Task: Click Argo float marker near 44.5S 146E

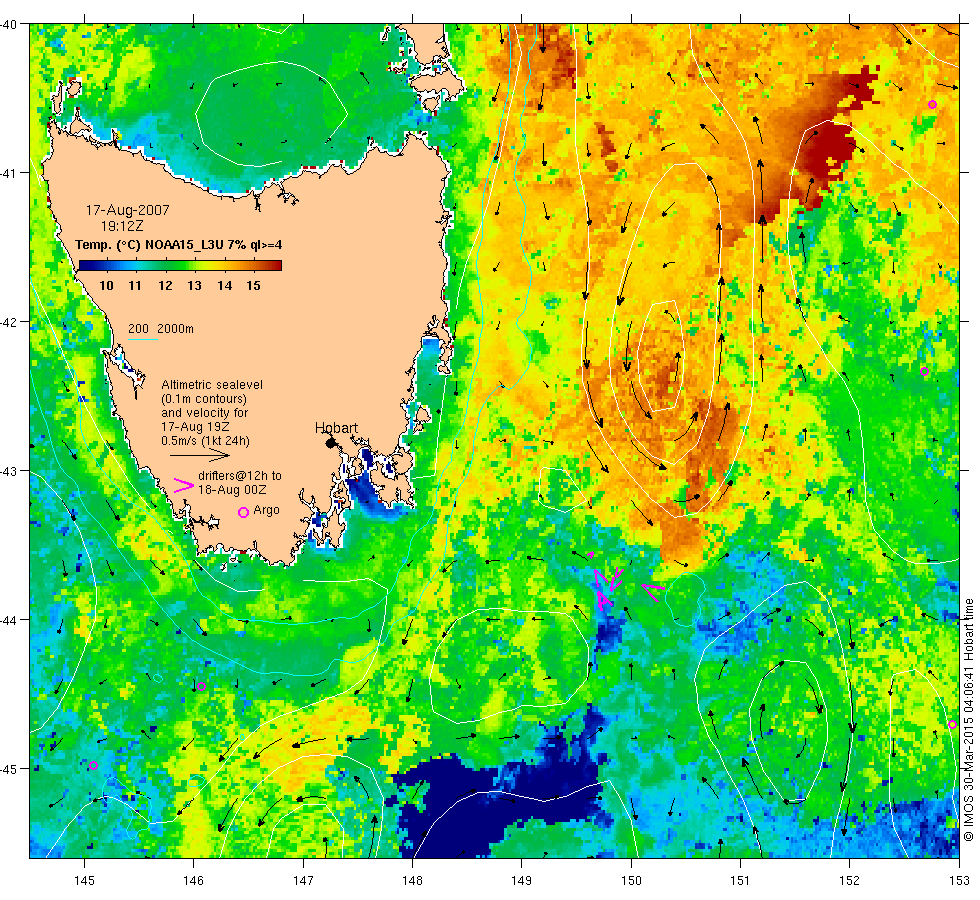Action: coord(201,687)
